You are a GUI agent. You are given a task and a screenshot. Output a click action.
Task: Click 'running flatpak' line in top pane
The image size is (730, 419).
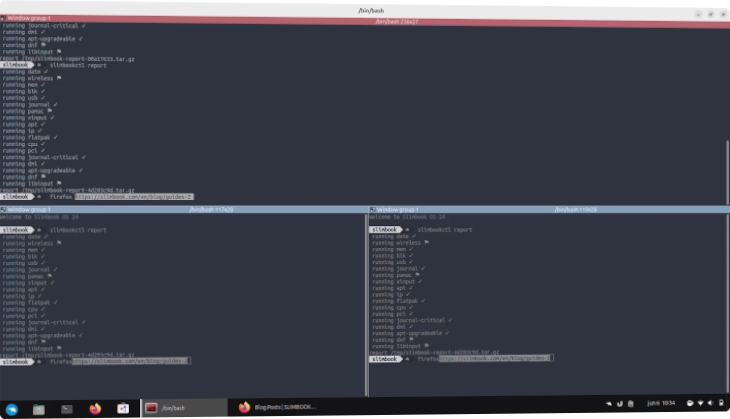(x=30, y=137)
